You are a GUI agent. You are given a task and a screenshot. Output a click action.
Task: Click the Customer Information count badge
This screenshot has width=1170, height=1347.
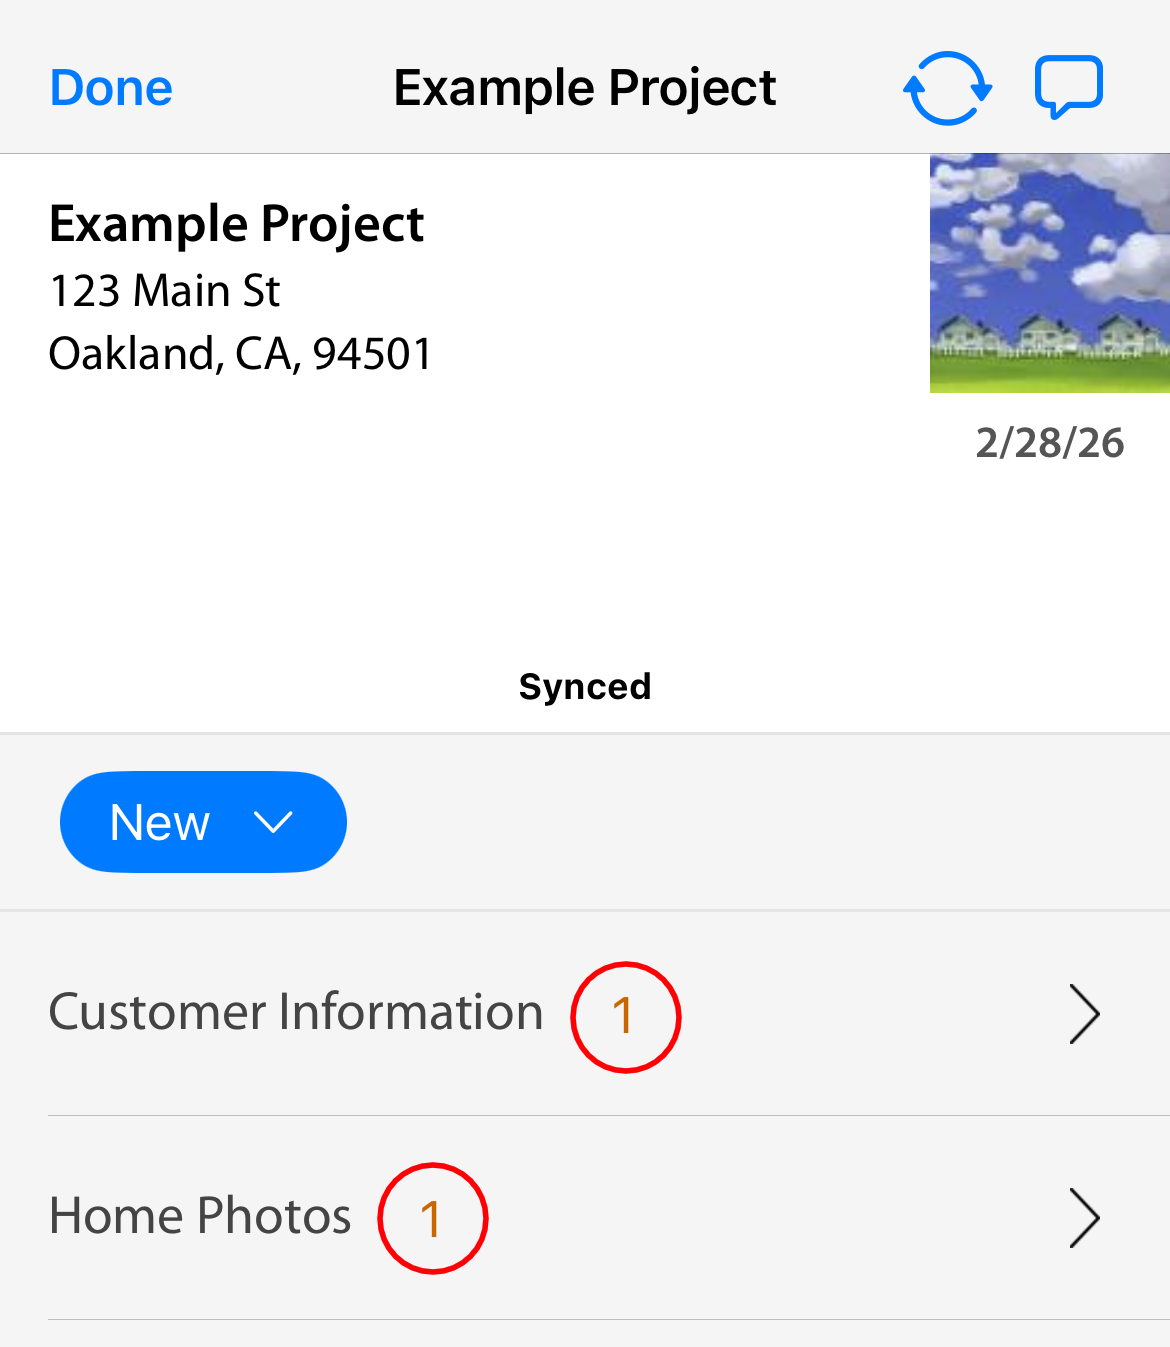pyautogui.click(x=626, y=1017)
